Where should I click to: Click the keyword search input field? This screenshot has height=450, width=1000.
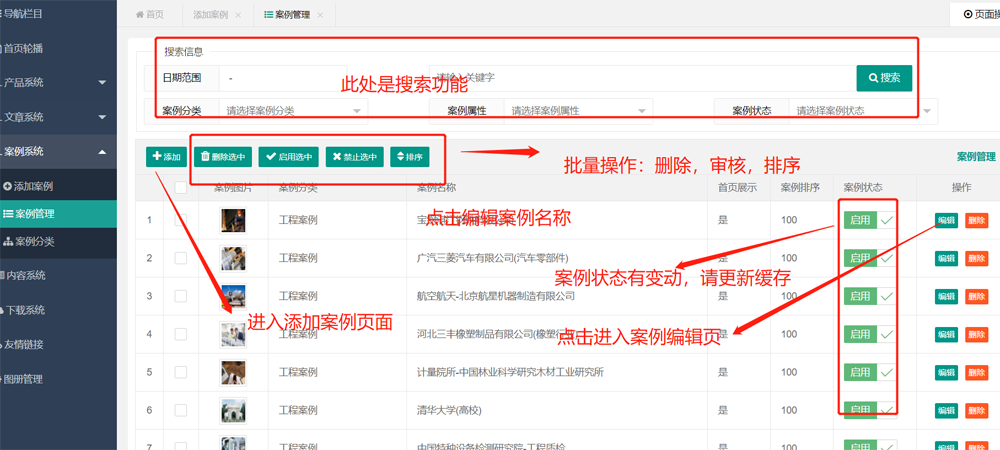click(x=642, y=78)
